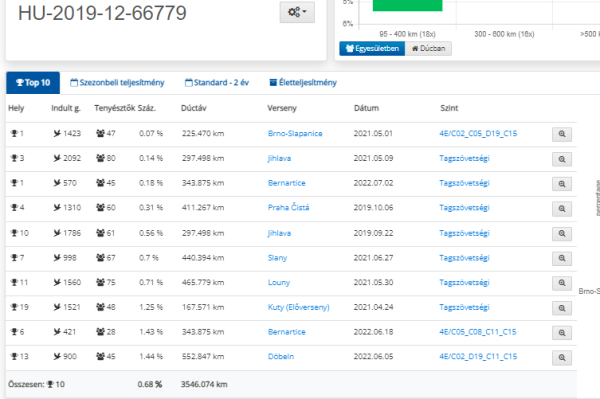Open Szezonbeli teljesítmény tab
This screenshot has width=600, height=399.
117,83
